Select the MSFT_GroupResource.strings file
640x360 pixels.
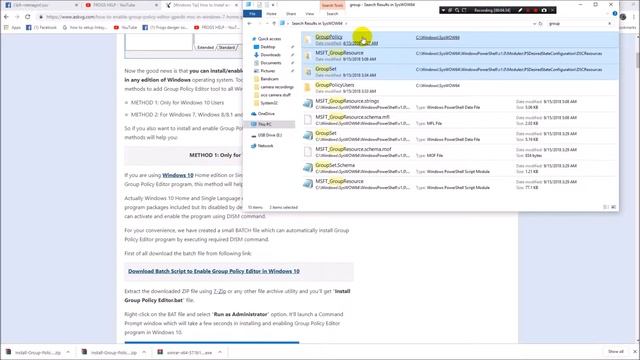point(460,104)
